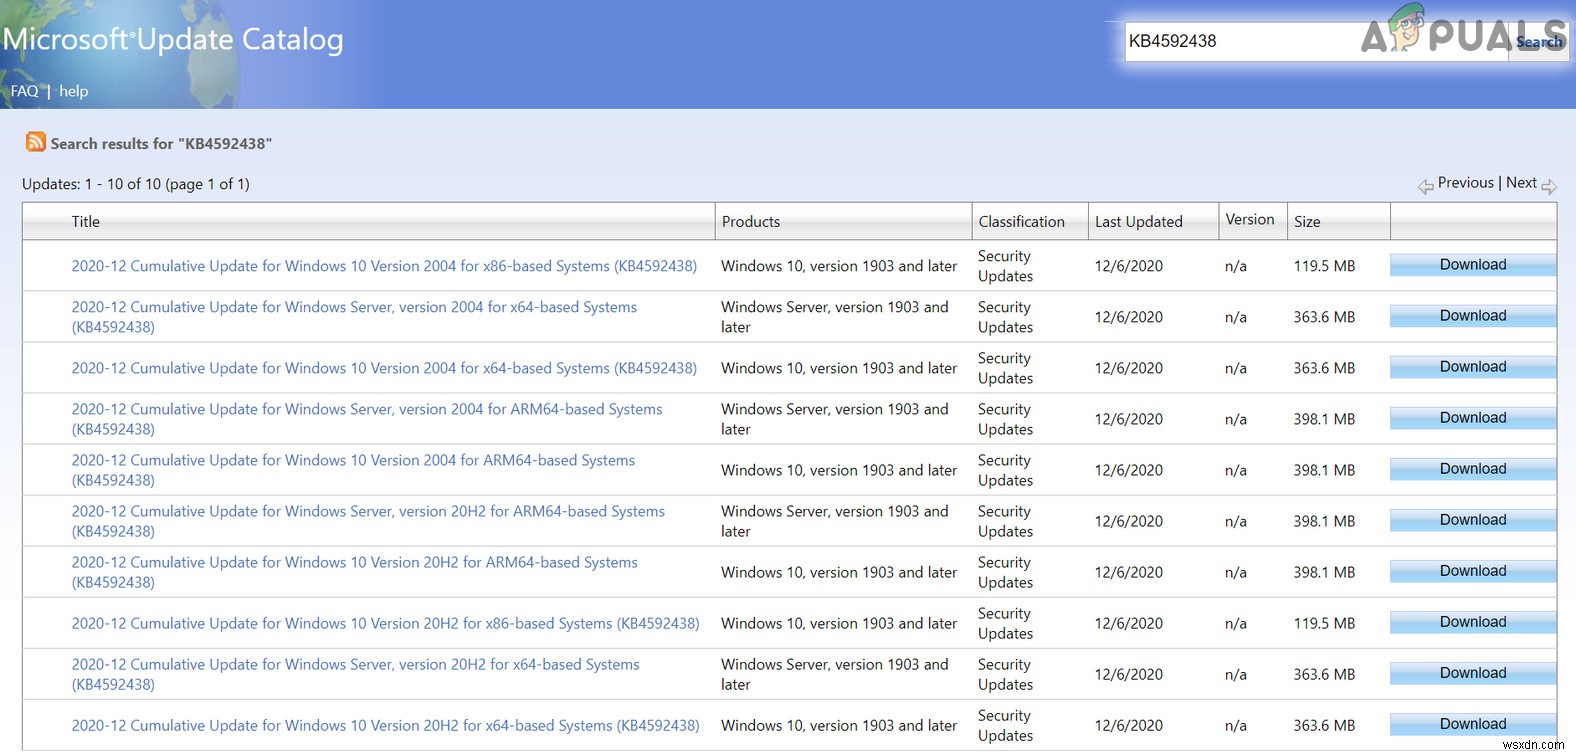Screen dimensions: 1576x755
Task: Sort results by Products column
Action: 751,222
